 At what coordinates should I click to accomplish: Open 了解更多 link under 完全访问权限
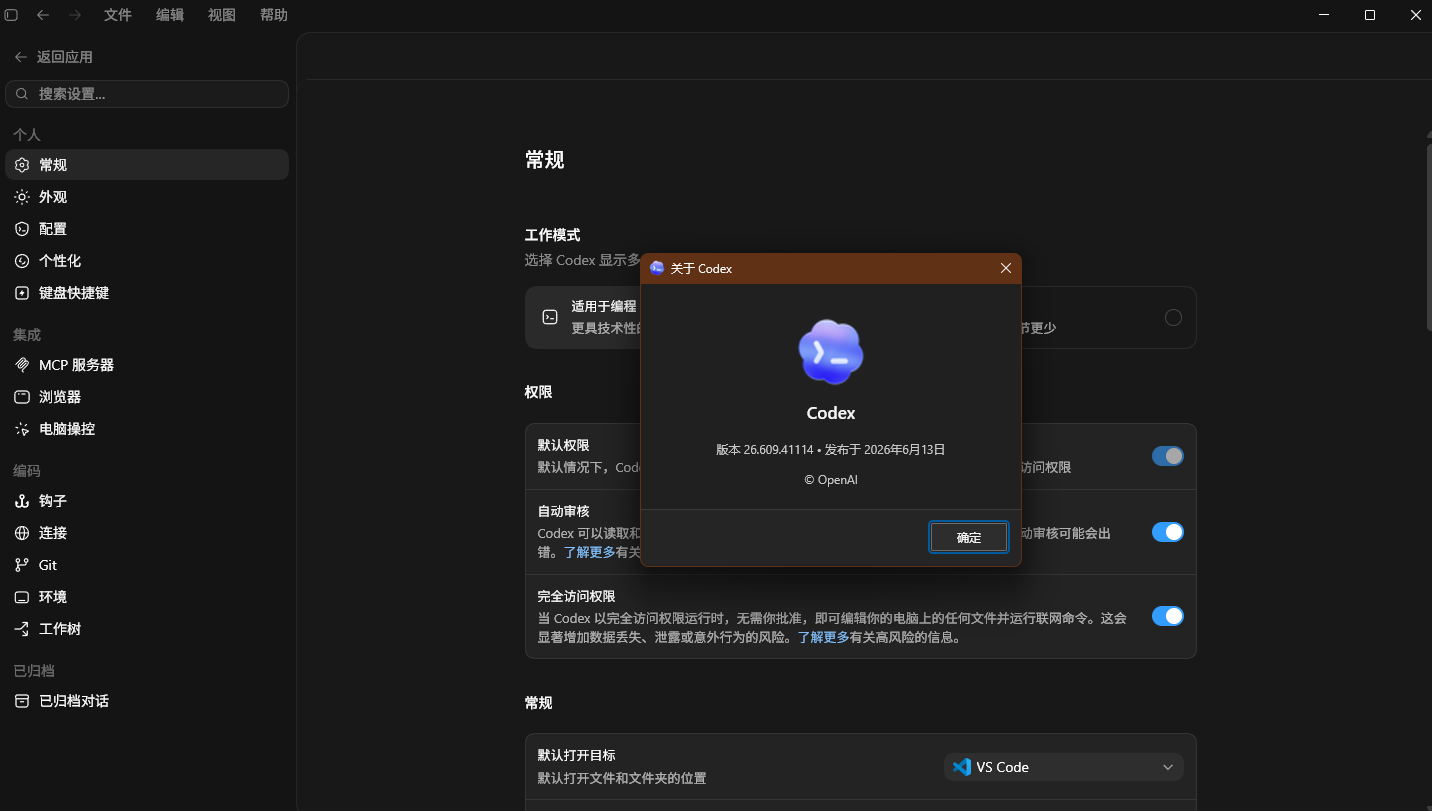(823, 637)
